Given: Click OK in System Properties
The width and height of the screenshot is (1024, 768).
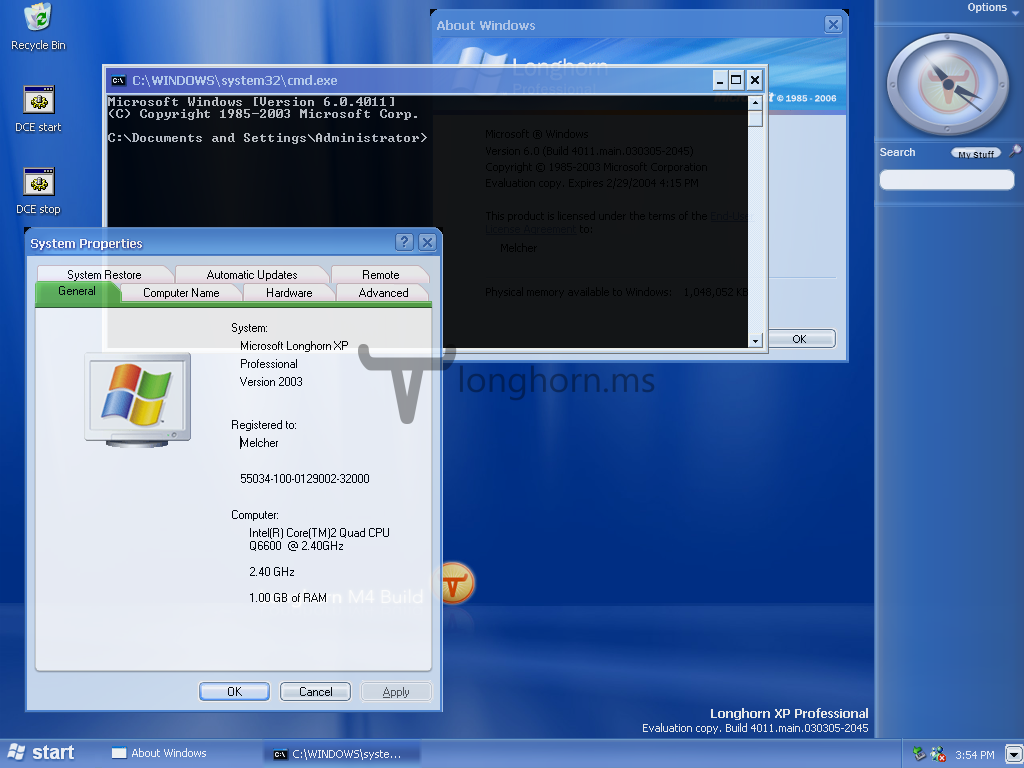Looking at the screenshot, I should click(234, 692).
